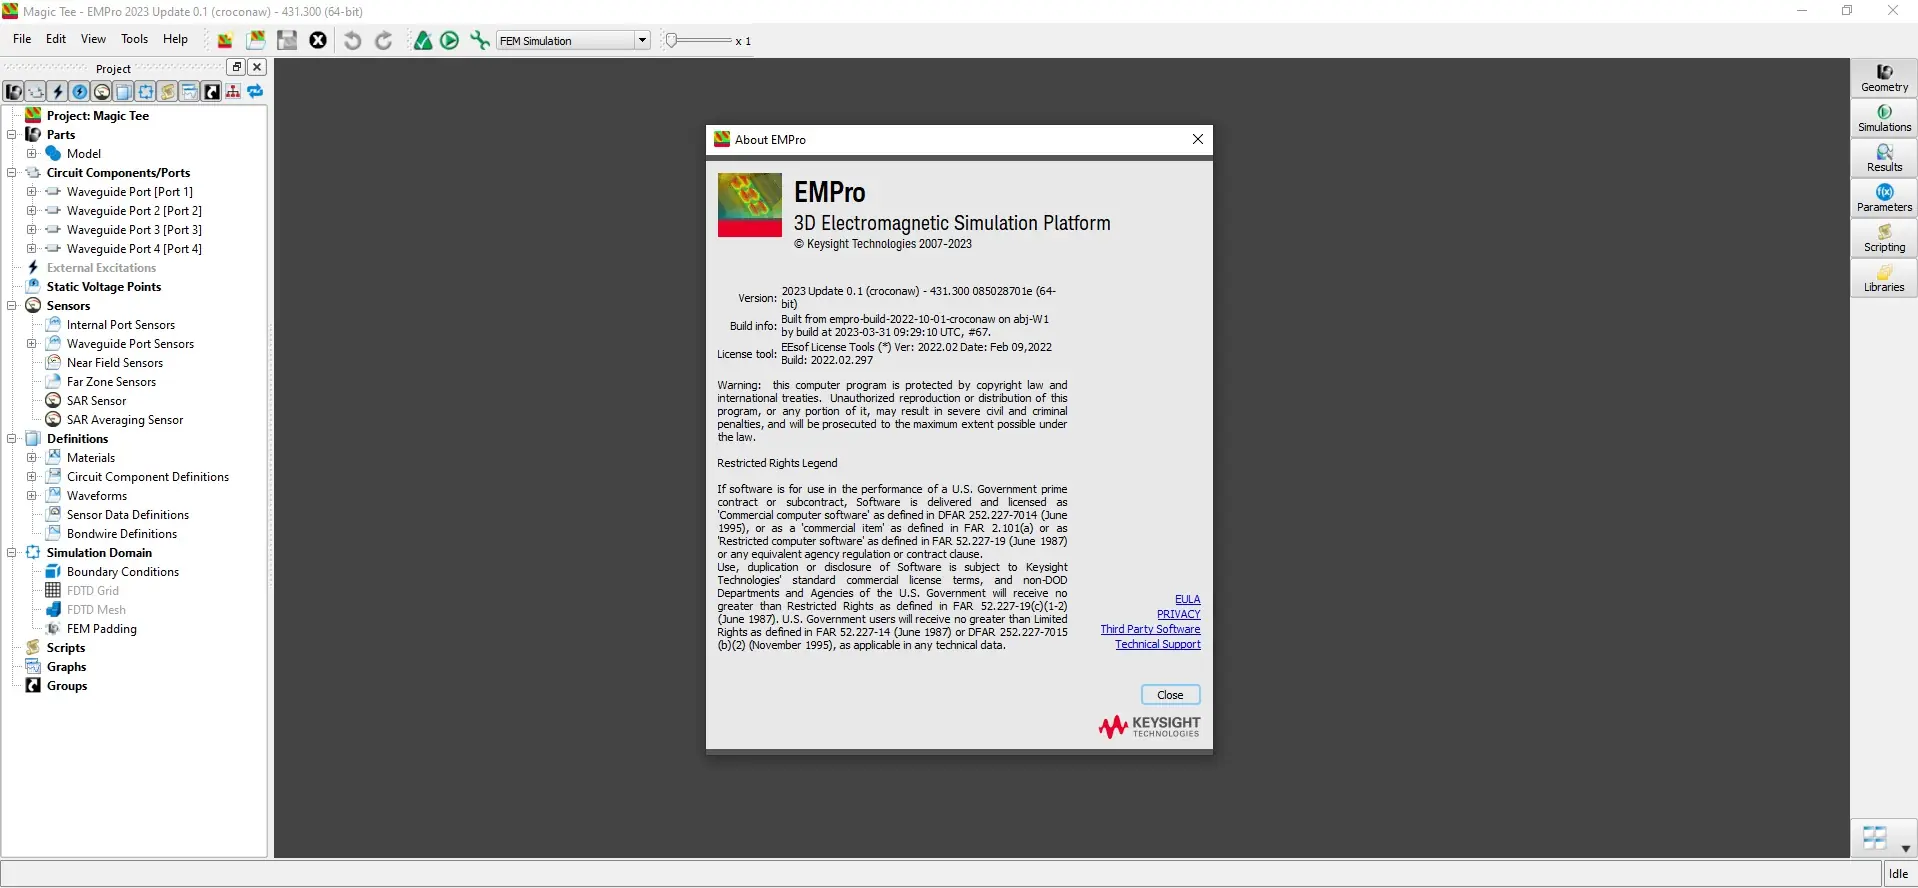The width and height of the screenshot is (1918, 888).
Task: Open the Libraries workspace button
Action: click(x=1884, y=278)
